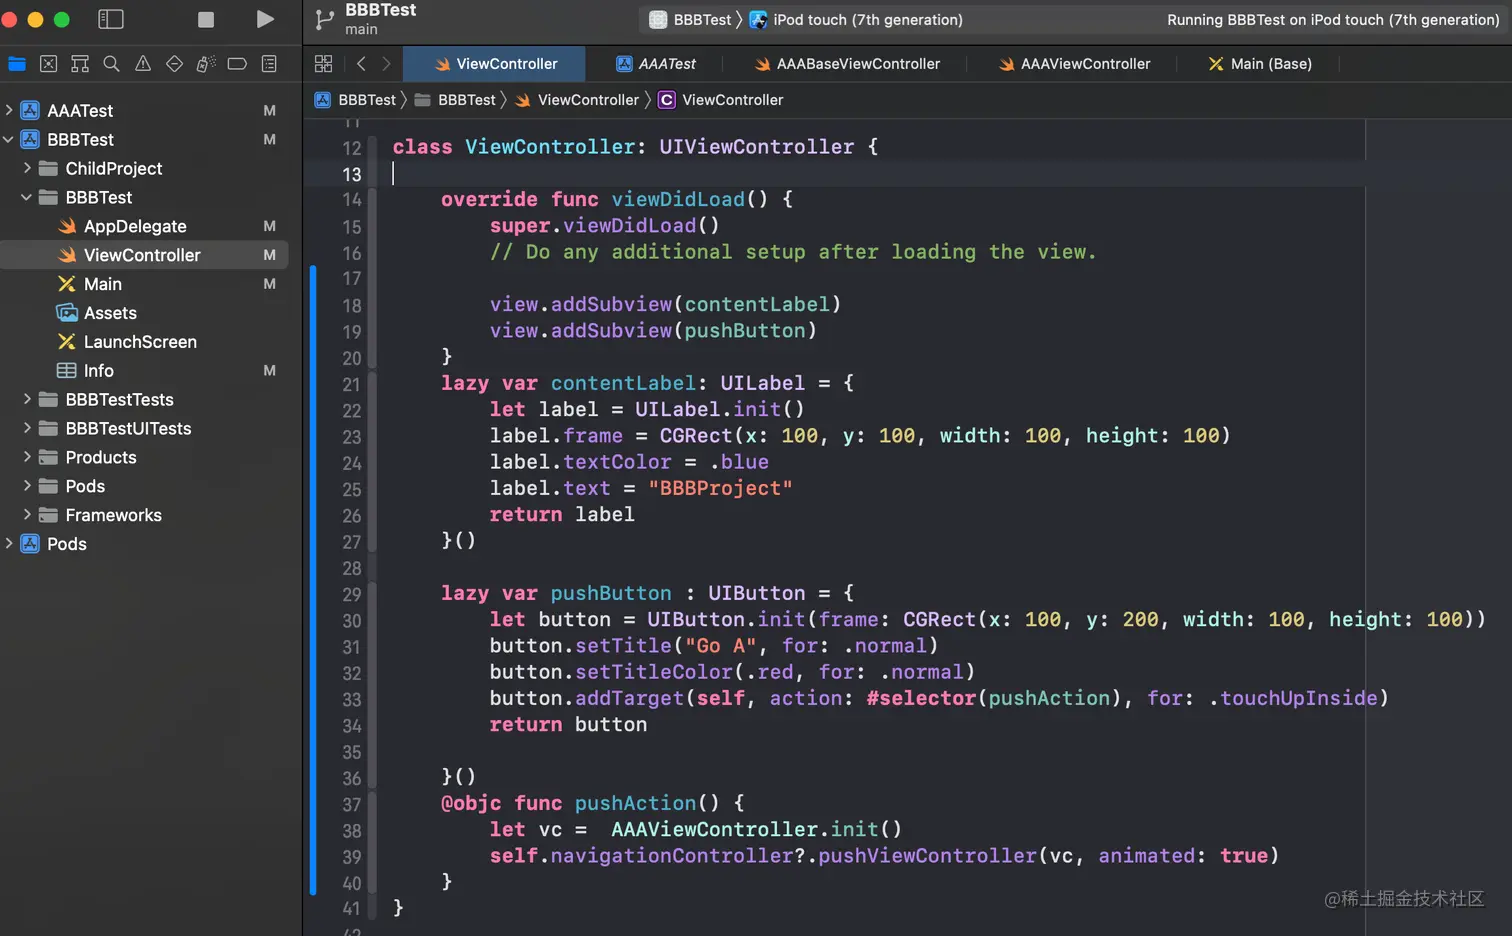
Task: Click the UIViewController superclass name
Action: tap(757, 147)
